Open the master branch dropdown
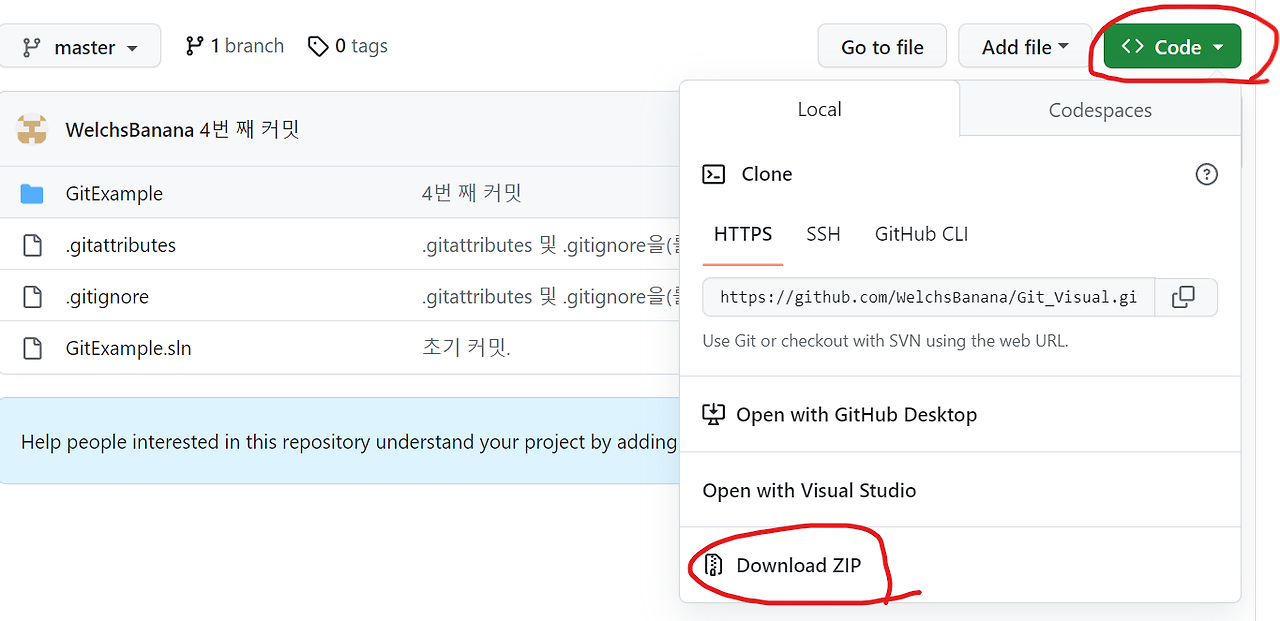Image resolution: width=1280 pixels, height=621 pixels. click(x=78, y=47)
